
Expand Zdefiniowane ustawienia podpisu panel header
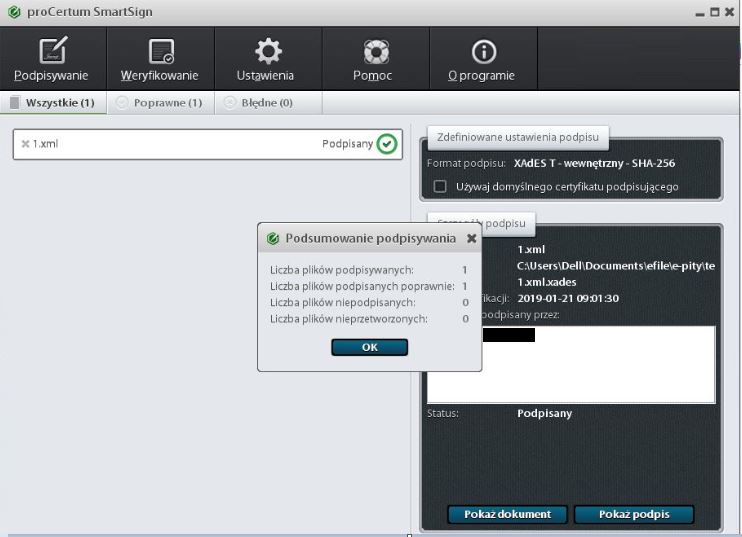click(x=517, y=136)
